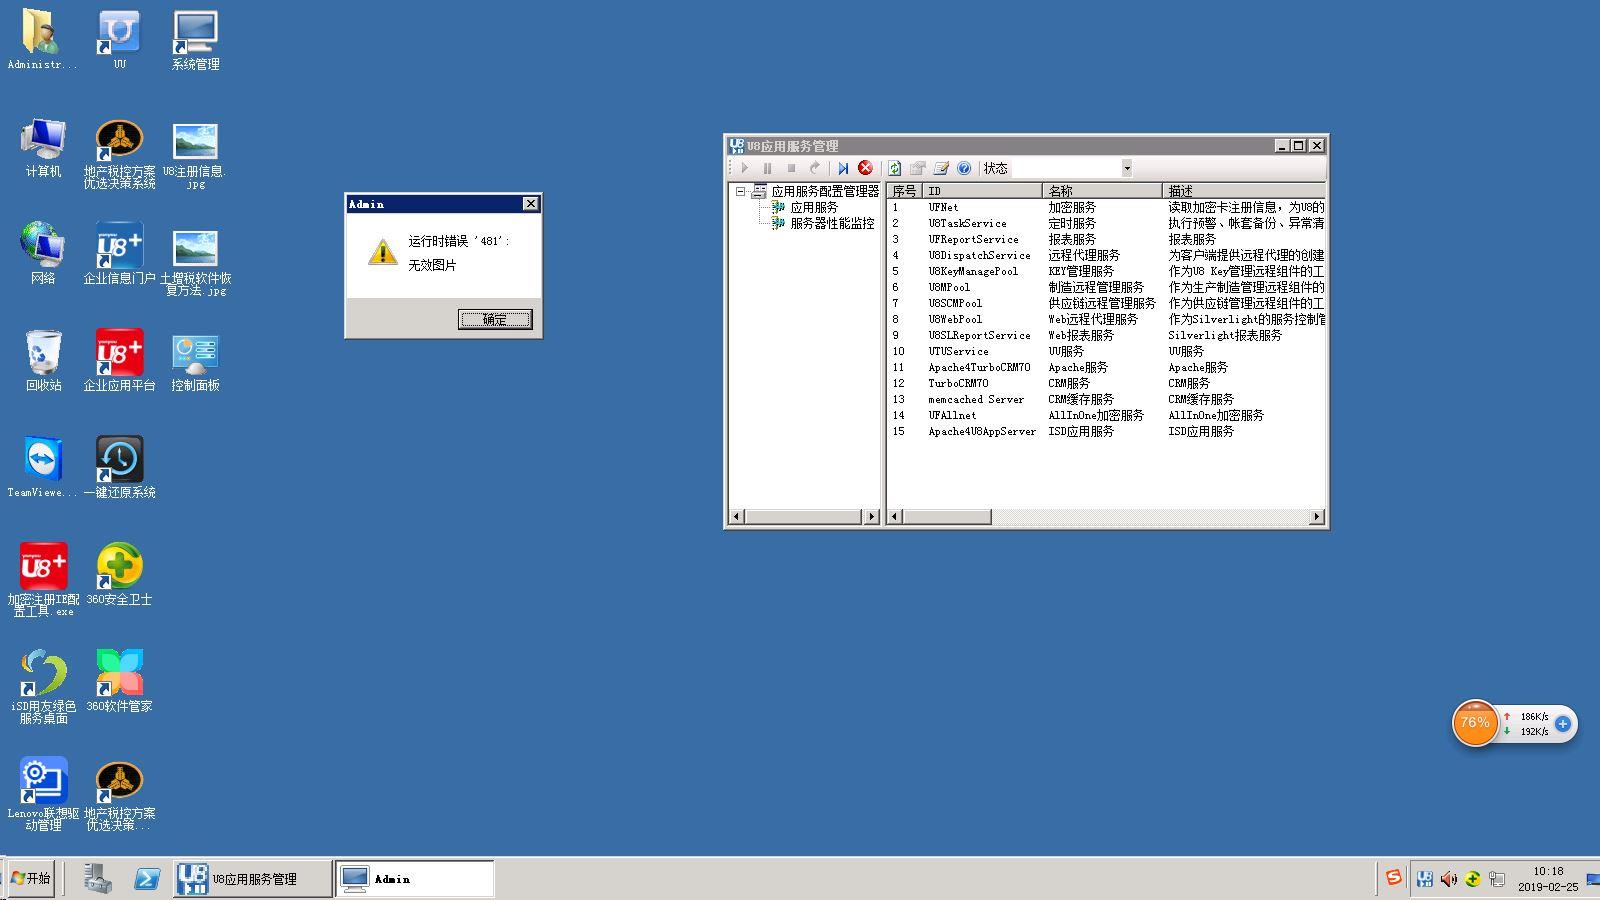Select the U8KeyManagePool row
This screenshot has width=1600, height=900.
pos(1107,271)
